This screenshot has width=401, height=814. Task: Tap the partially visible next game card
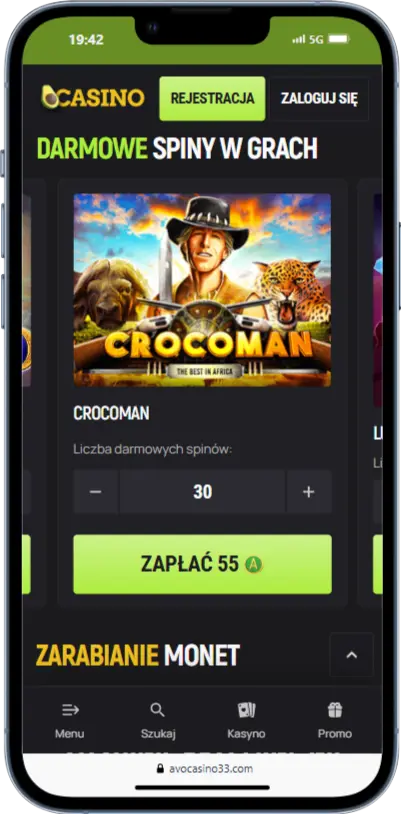[x=371, y=392]
